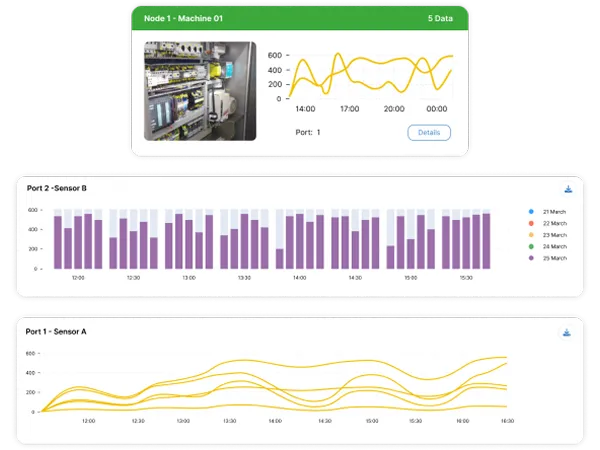The image size is (600, 450).
Task: Click the download icon for Port 2 - Sensor B
Action: (568, 189)
